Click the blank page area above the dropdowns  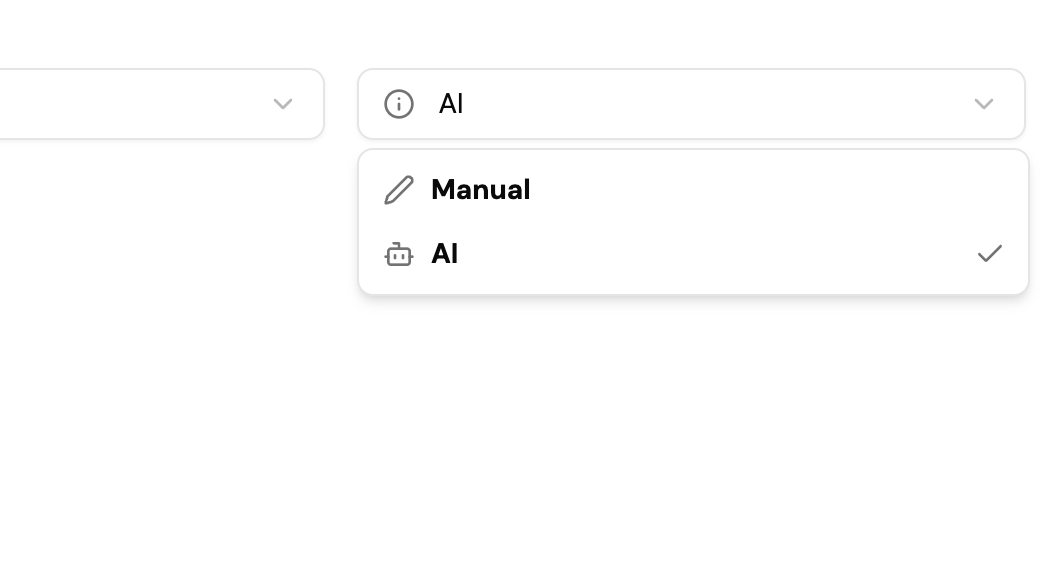pyautogui.click(x=530, y=30)
